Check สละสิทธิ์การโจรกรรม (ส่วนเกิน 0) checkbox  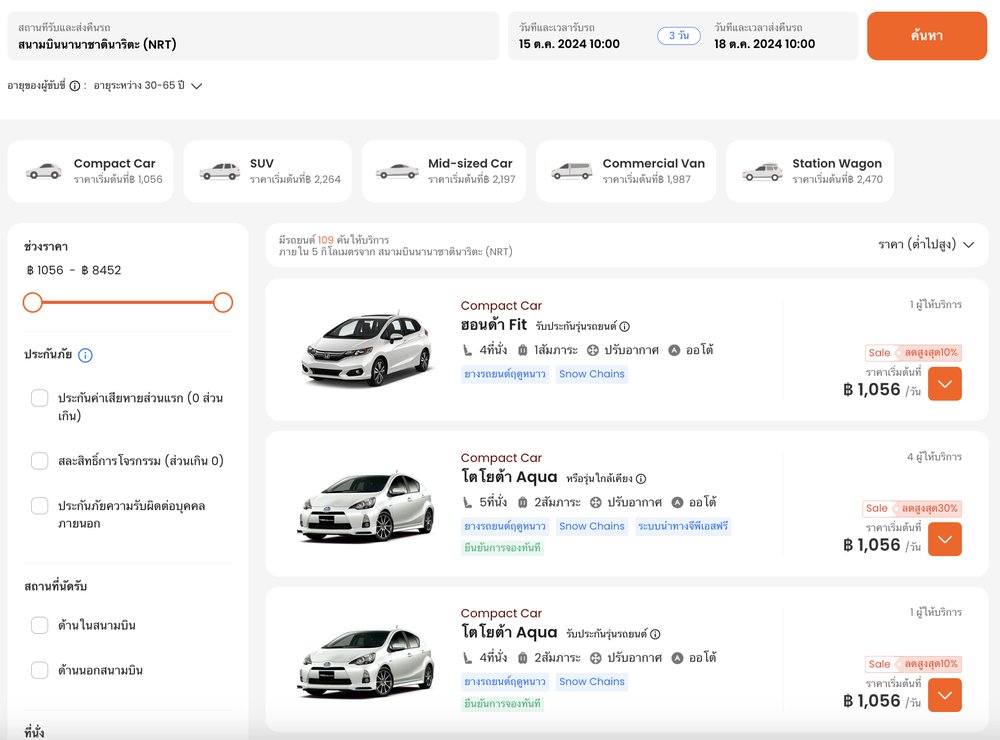point(40,461)
